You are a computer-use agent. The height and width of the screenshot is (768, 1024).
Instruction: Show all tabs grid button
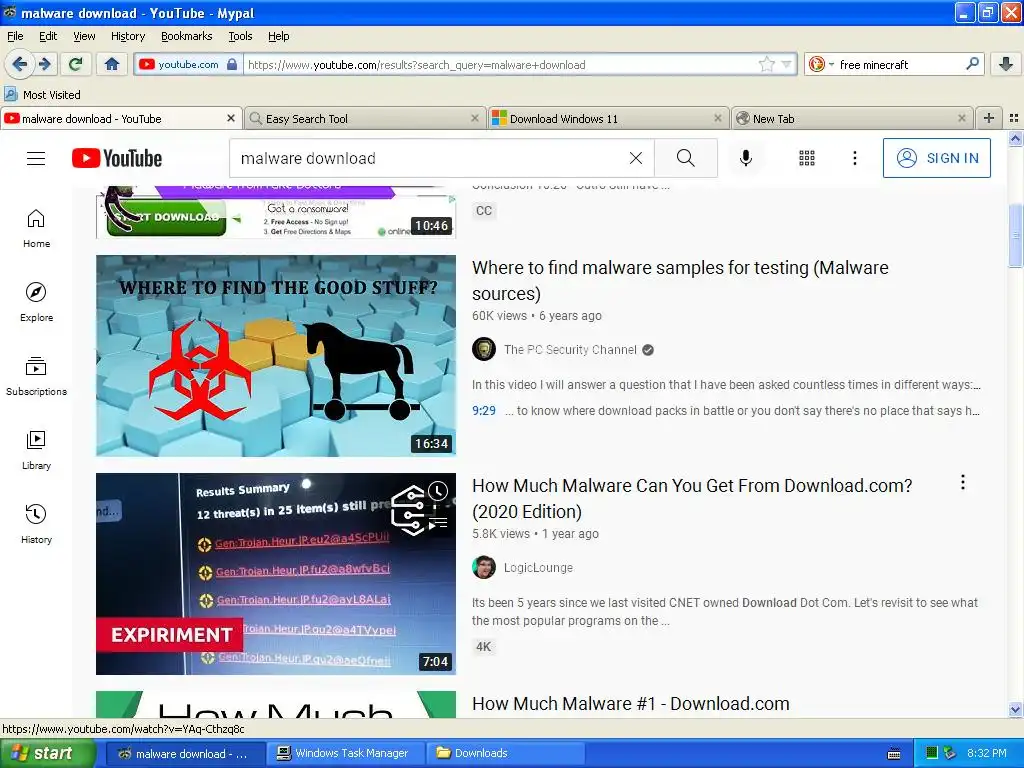point(1014,118)
